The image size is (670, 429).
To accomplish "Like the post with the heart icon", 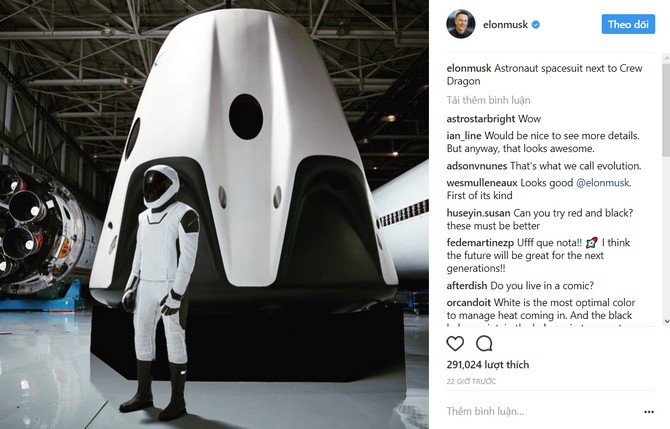I will click(x=455, y=343).
